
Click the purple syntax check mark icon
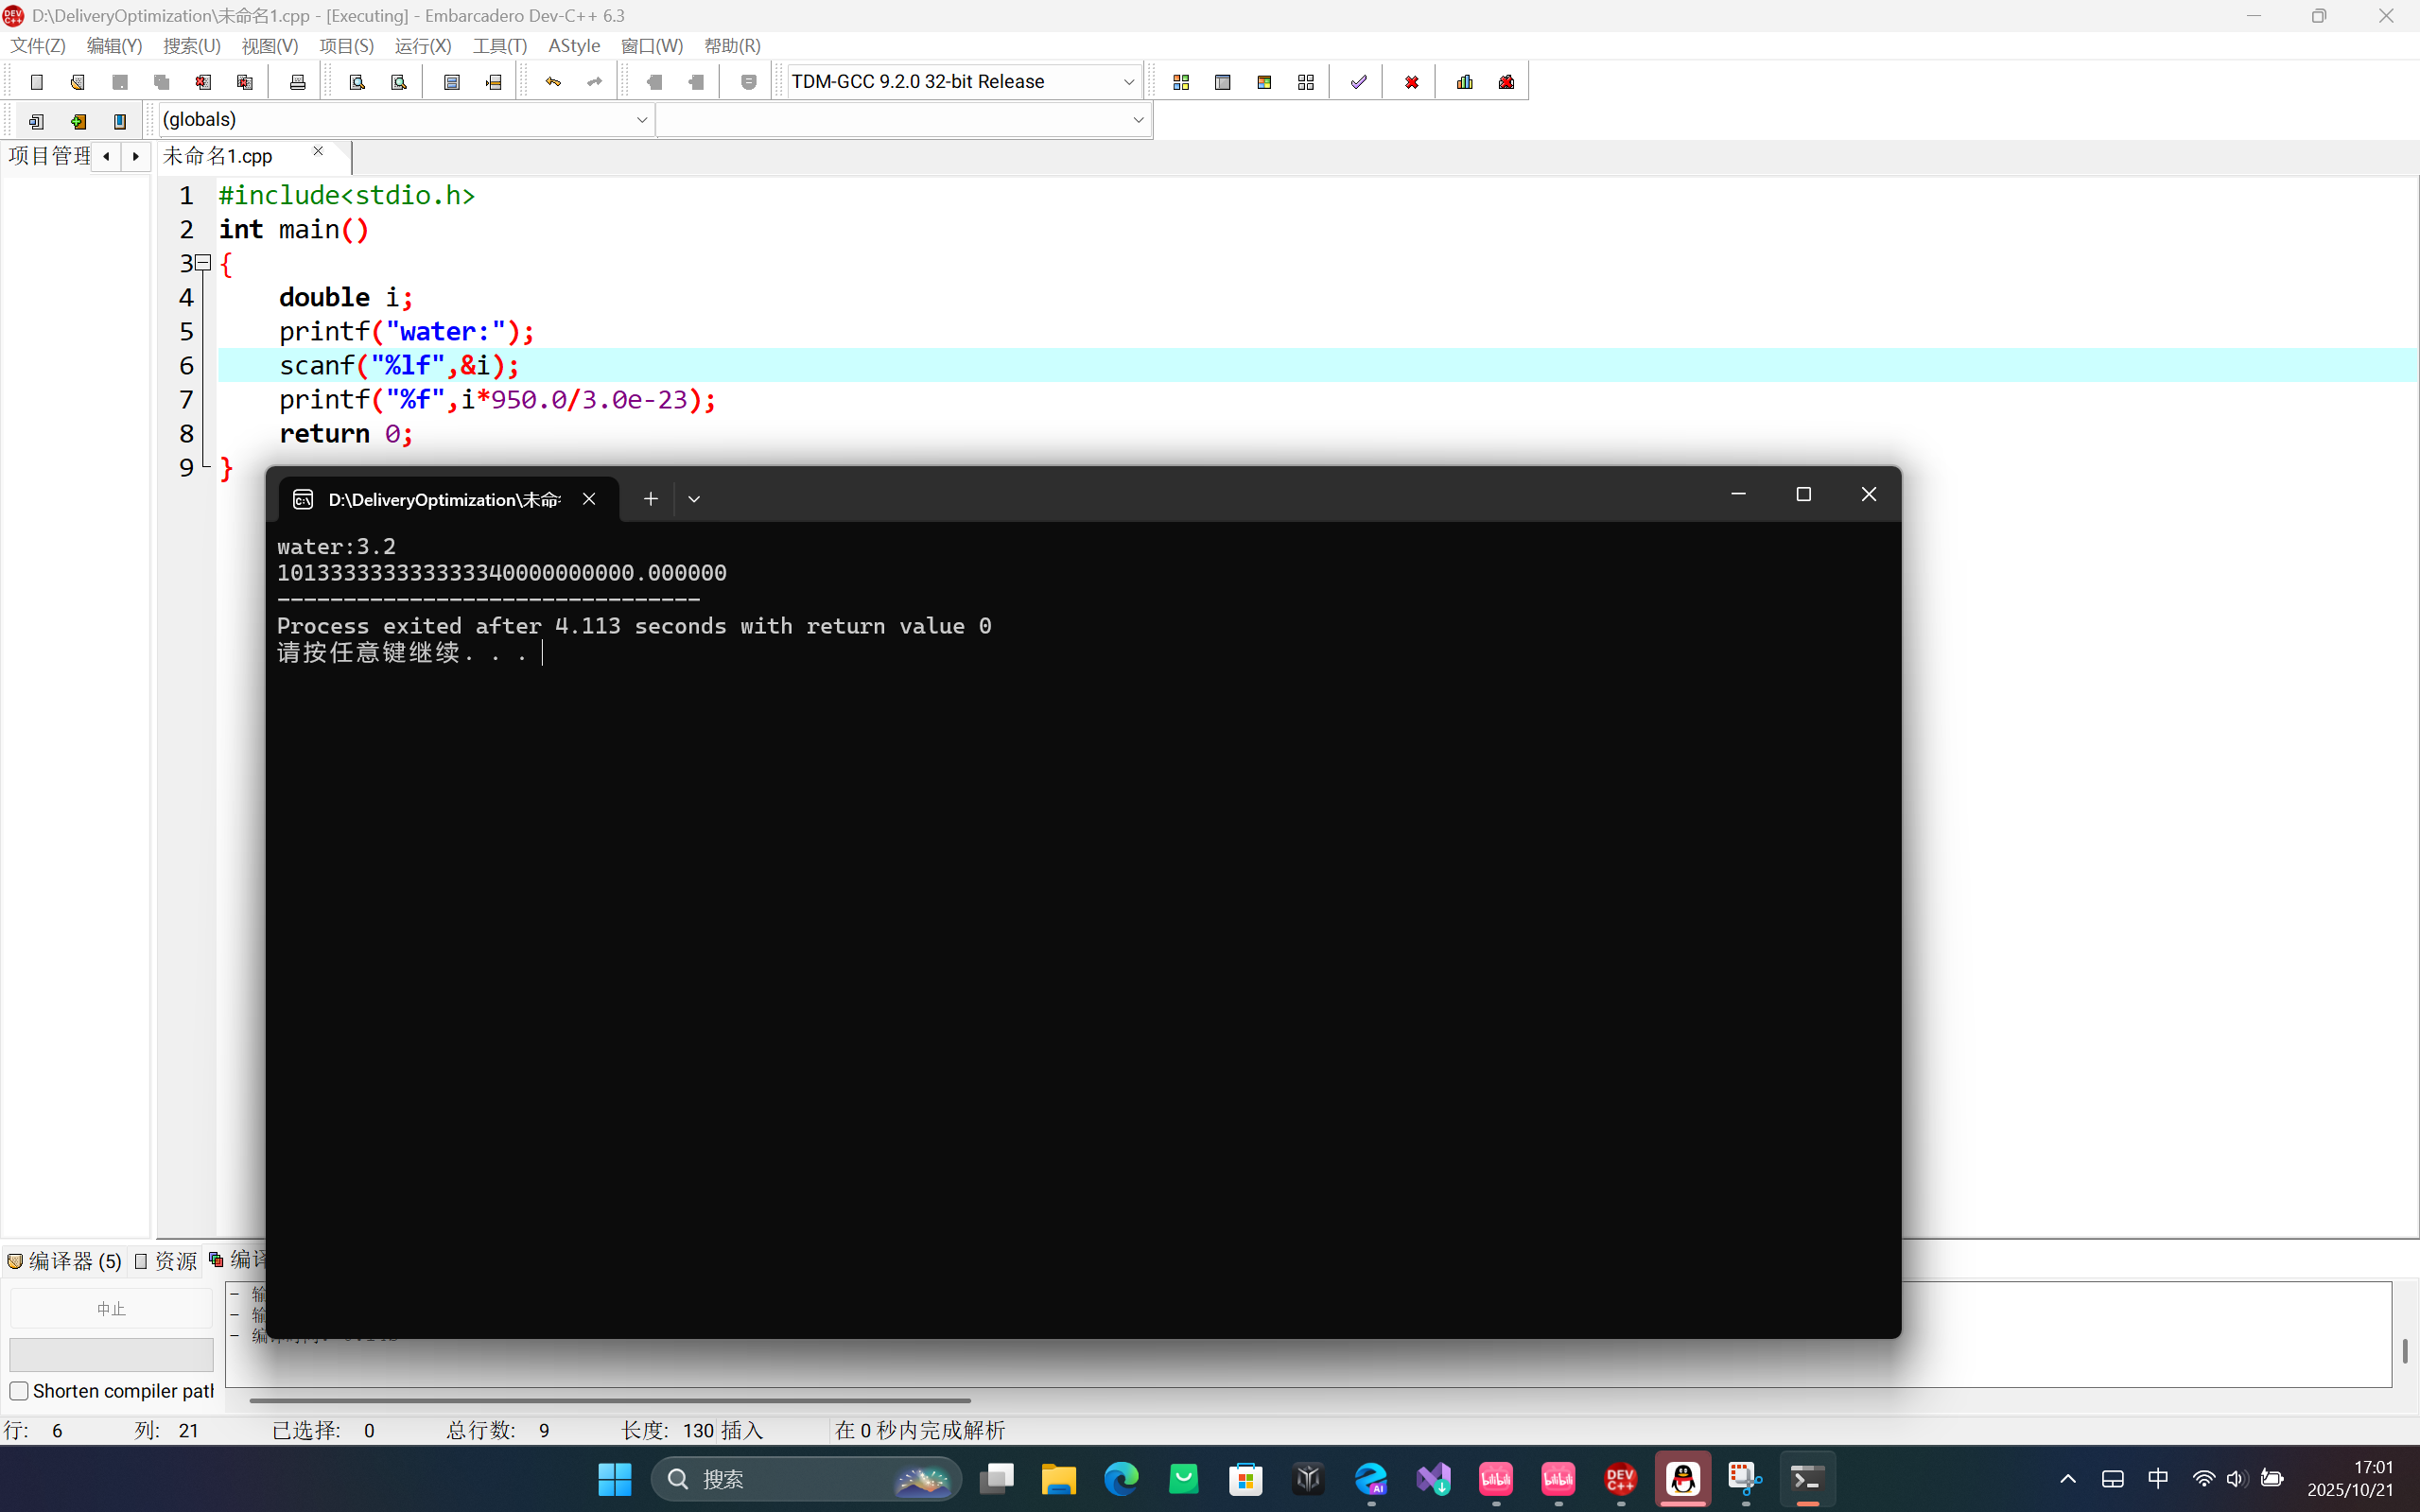(x=1358, y=82)
